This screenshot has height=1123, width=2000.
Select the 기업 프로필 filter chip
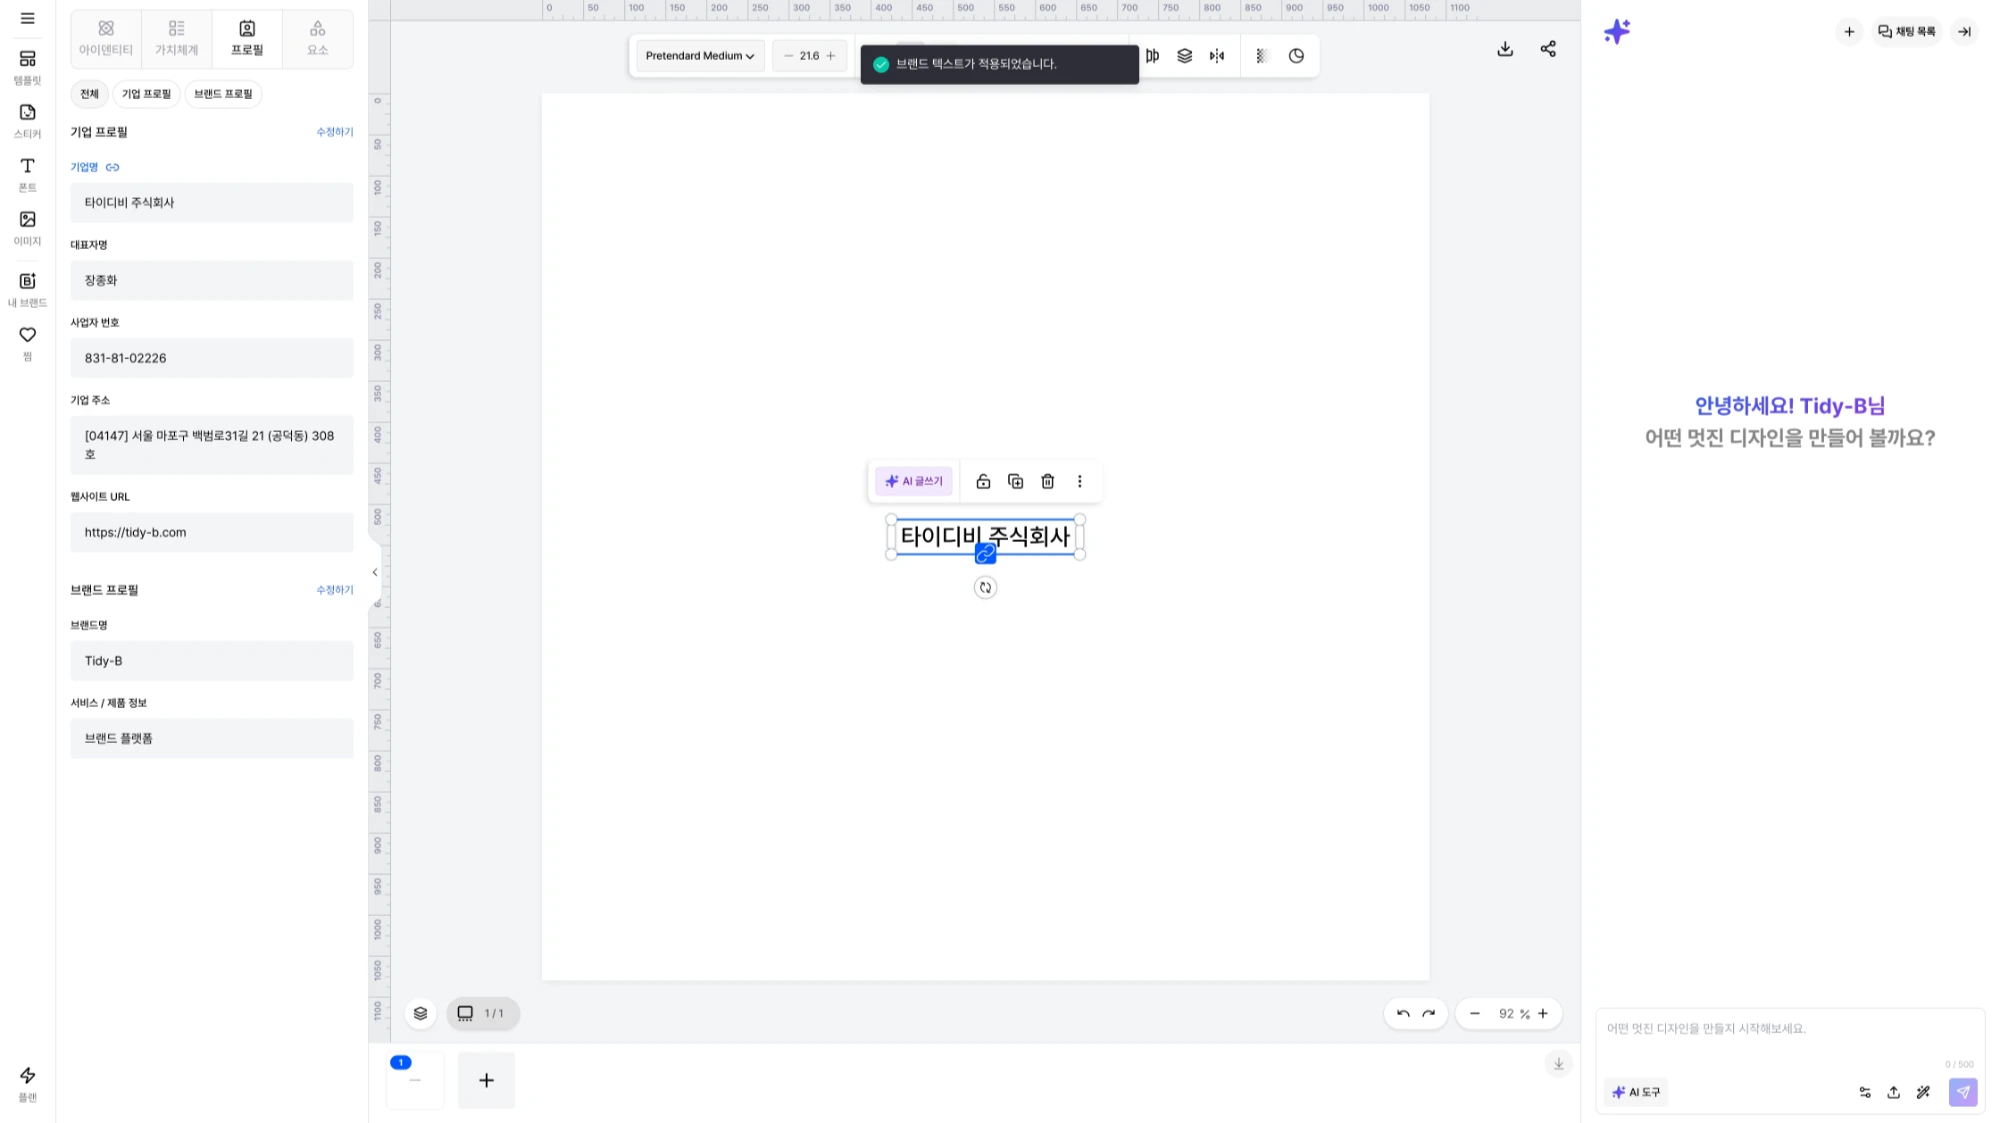pos(146,94)
